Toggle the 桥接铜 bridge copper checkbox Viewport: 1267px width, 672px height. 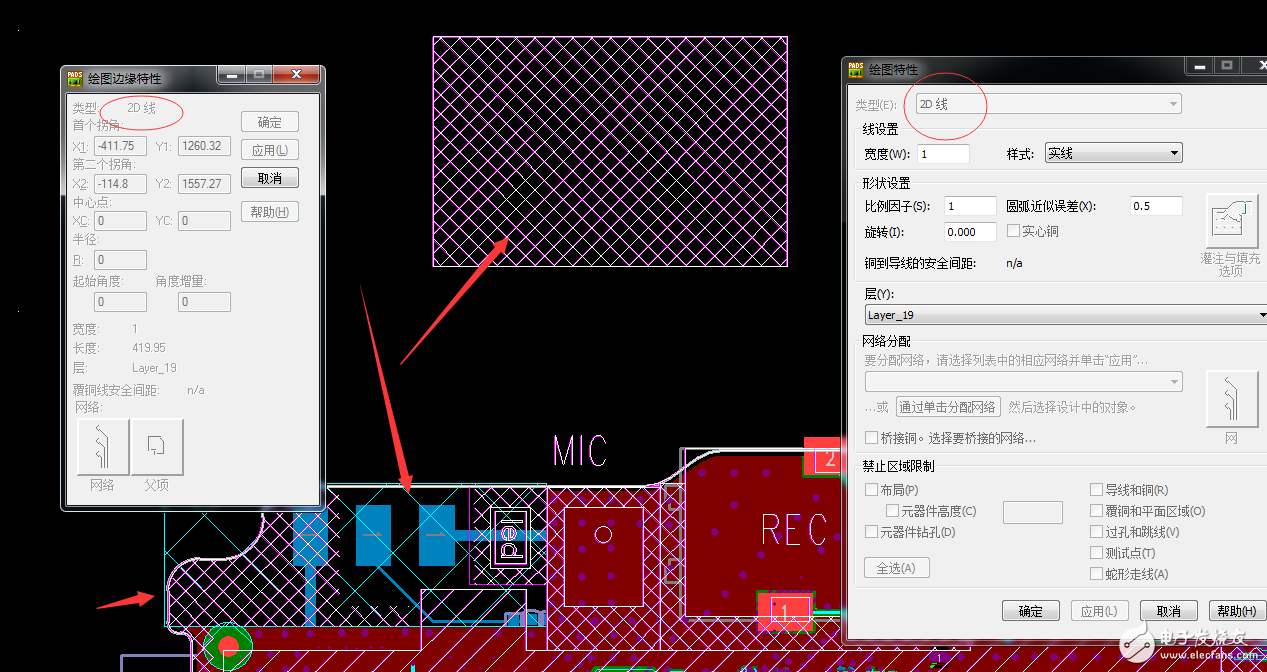pyautogui.click(x=871, y=438)
